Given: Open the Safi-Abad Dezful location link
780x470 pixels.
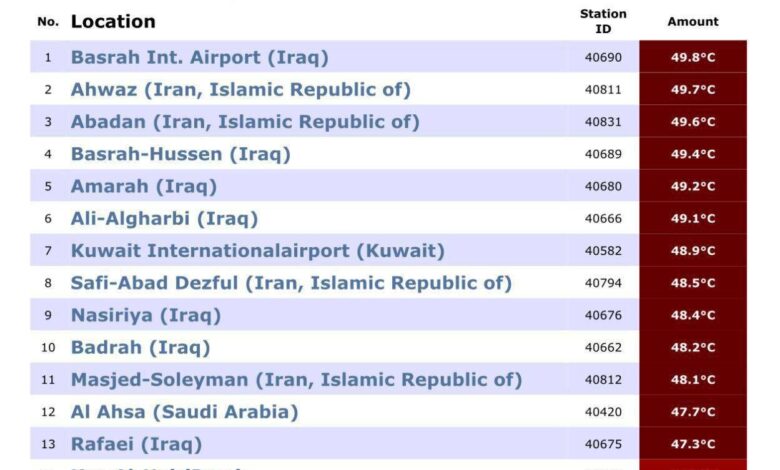Looking at the screenshot, I should [292, 283].
